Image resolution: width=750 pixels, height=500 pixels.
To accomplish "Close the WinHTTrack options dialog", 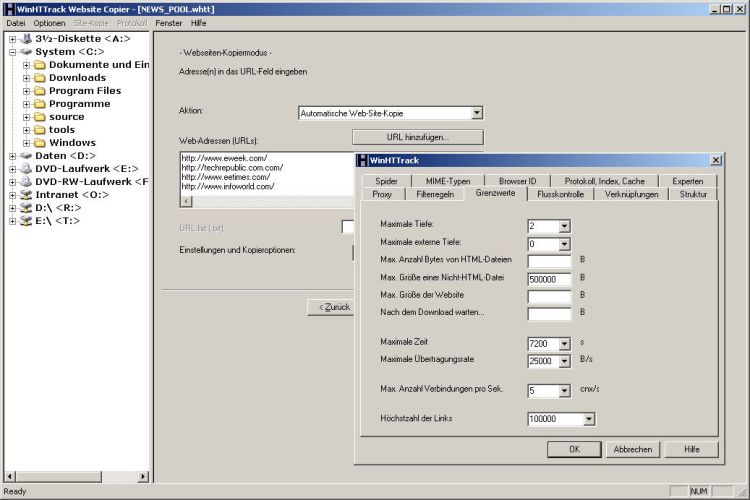I will [x=716, y=160].
